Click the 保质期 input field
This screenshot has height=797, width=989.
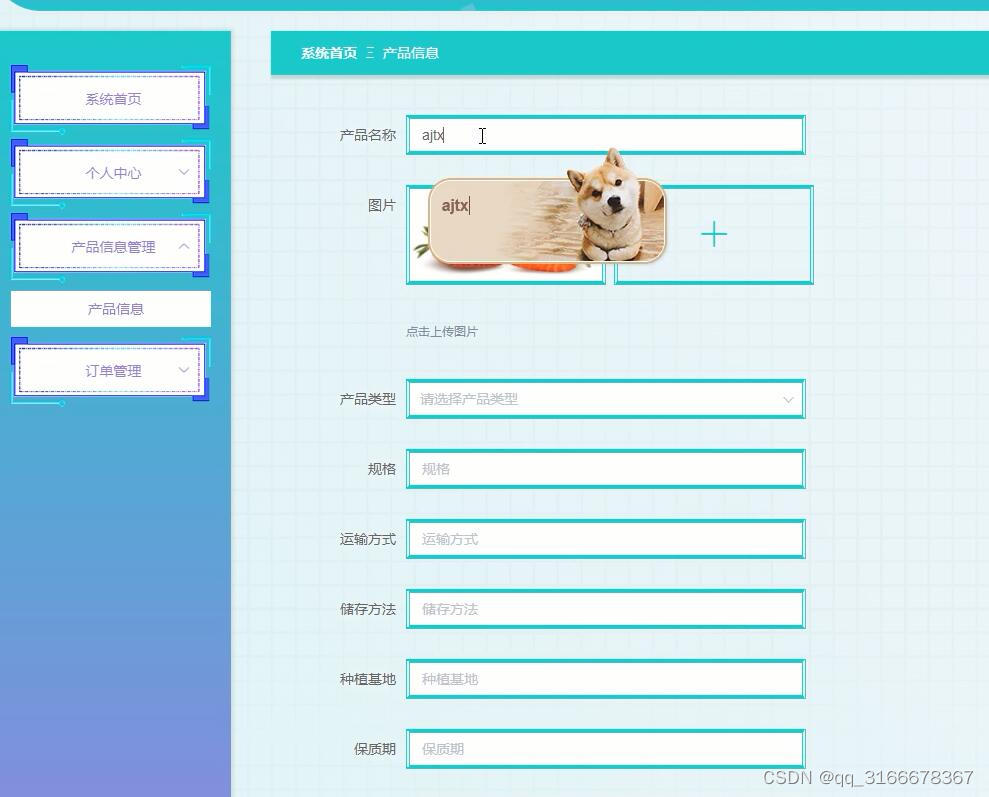[x=605, y=748]
